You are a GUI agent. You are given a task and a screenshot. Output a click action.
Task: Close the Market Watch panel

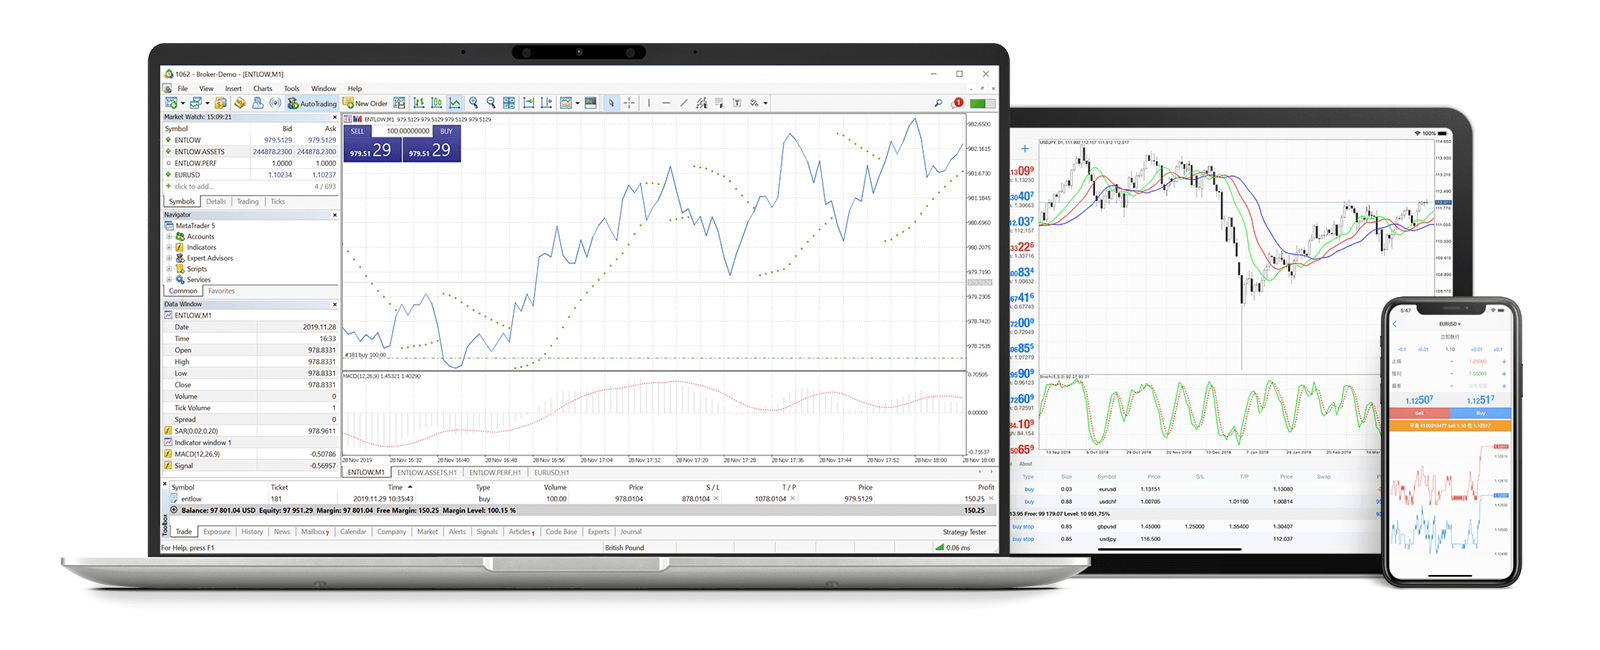coord(334,117)
